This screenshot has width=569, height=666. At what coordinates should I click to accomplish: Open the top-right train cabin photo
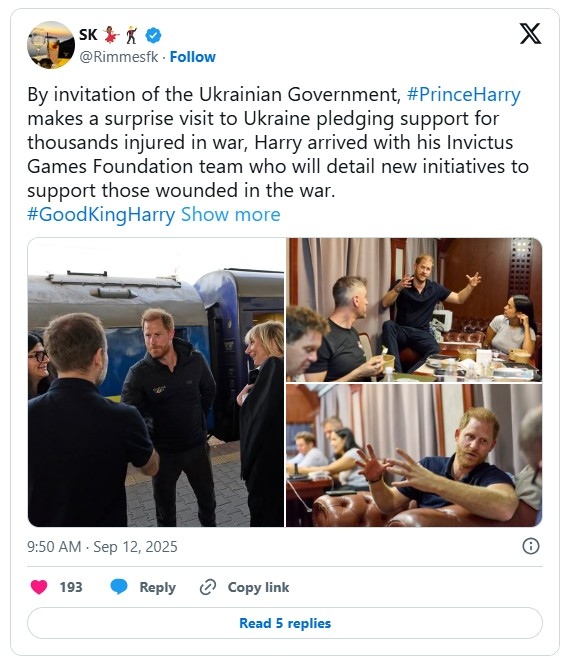pos(414,310)
